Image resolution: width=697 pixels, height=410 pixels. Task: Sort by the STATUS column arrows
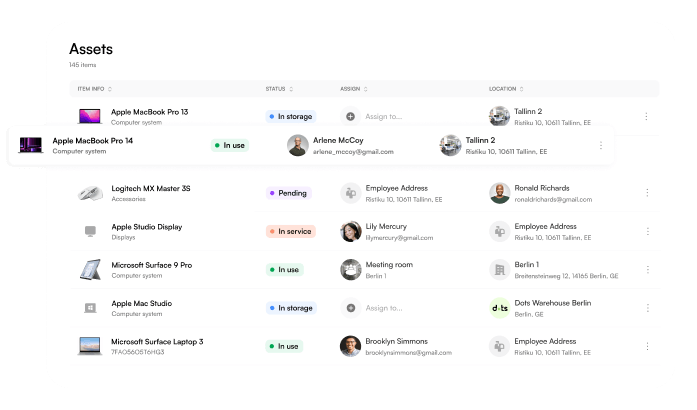tap(291, 89)
